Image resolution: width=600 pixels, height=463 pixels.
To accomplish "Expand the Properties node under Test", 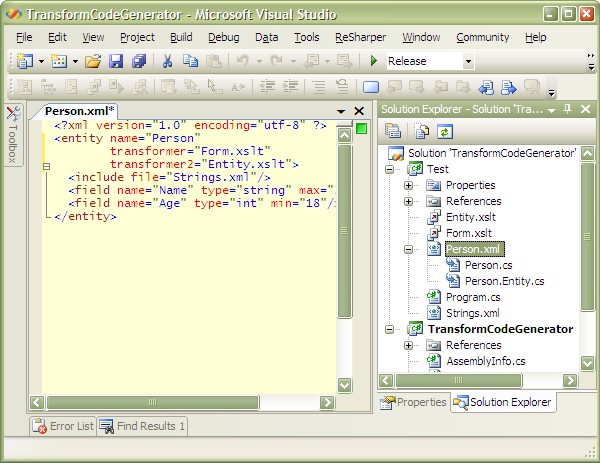I will [x=409, y=185].
